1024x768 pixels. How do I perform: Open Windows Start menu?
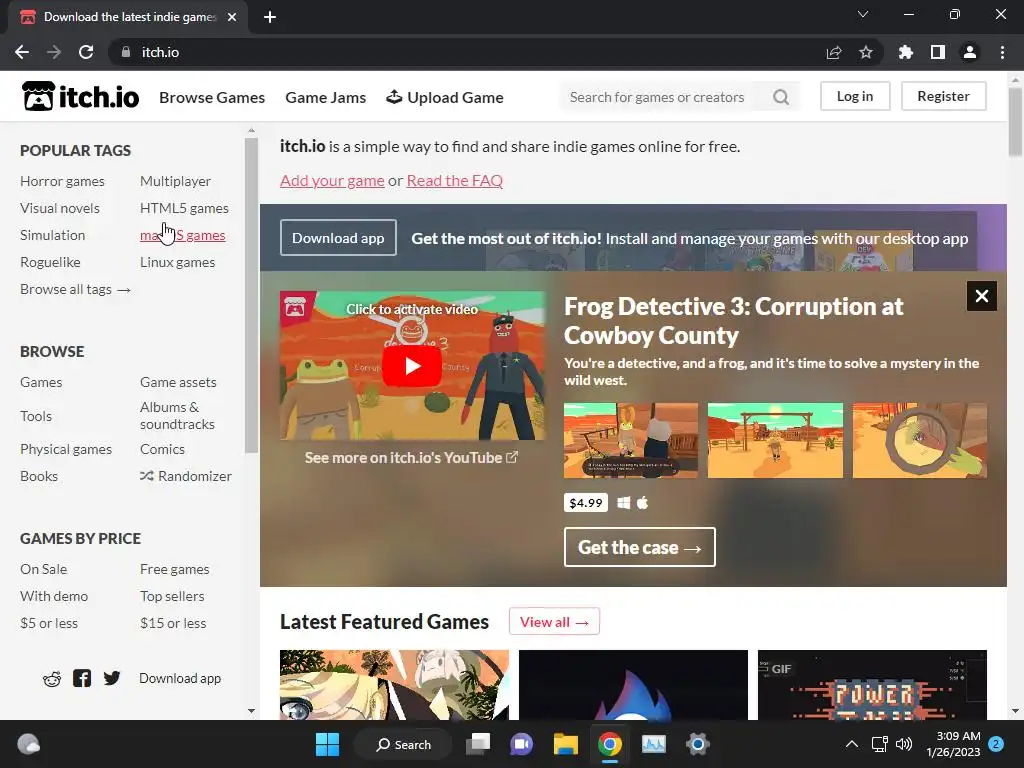[x=327, y=744]
